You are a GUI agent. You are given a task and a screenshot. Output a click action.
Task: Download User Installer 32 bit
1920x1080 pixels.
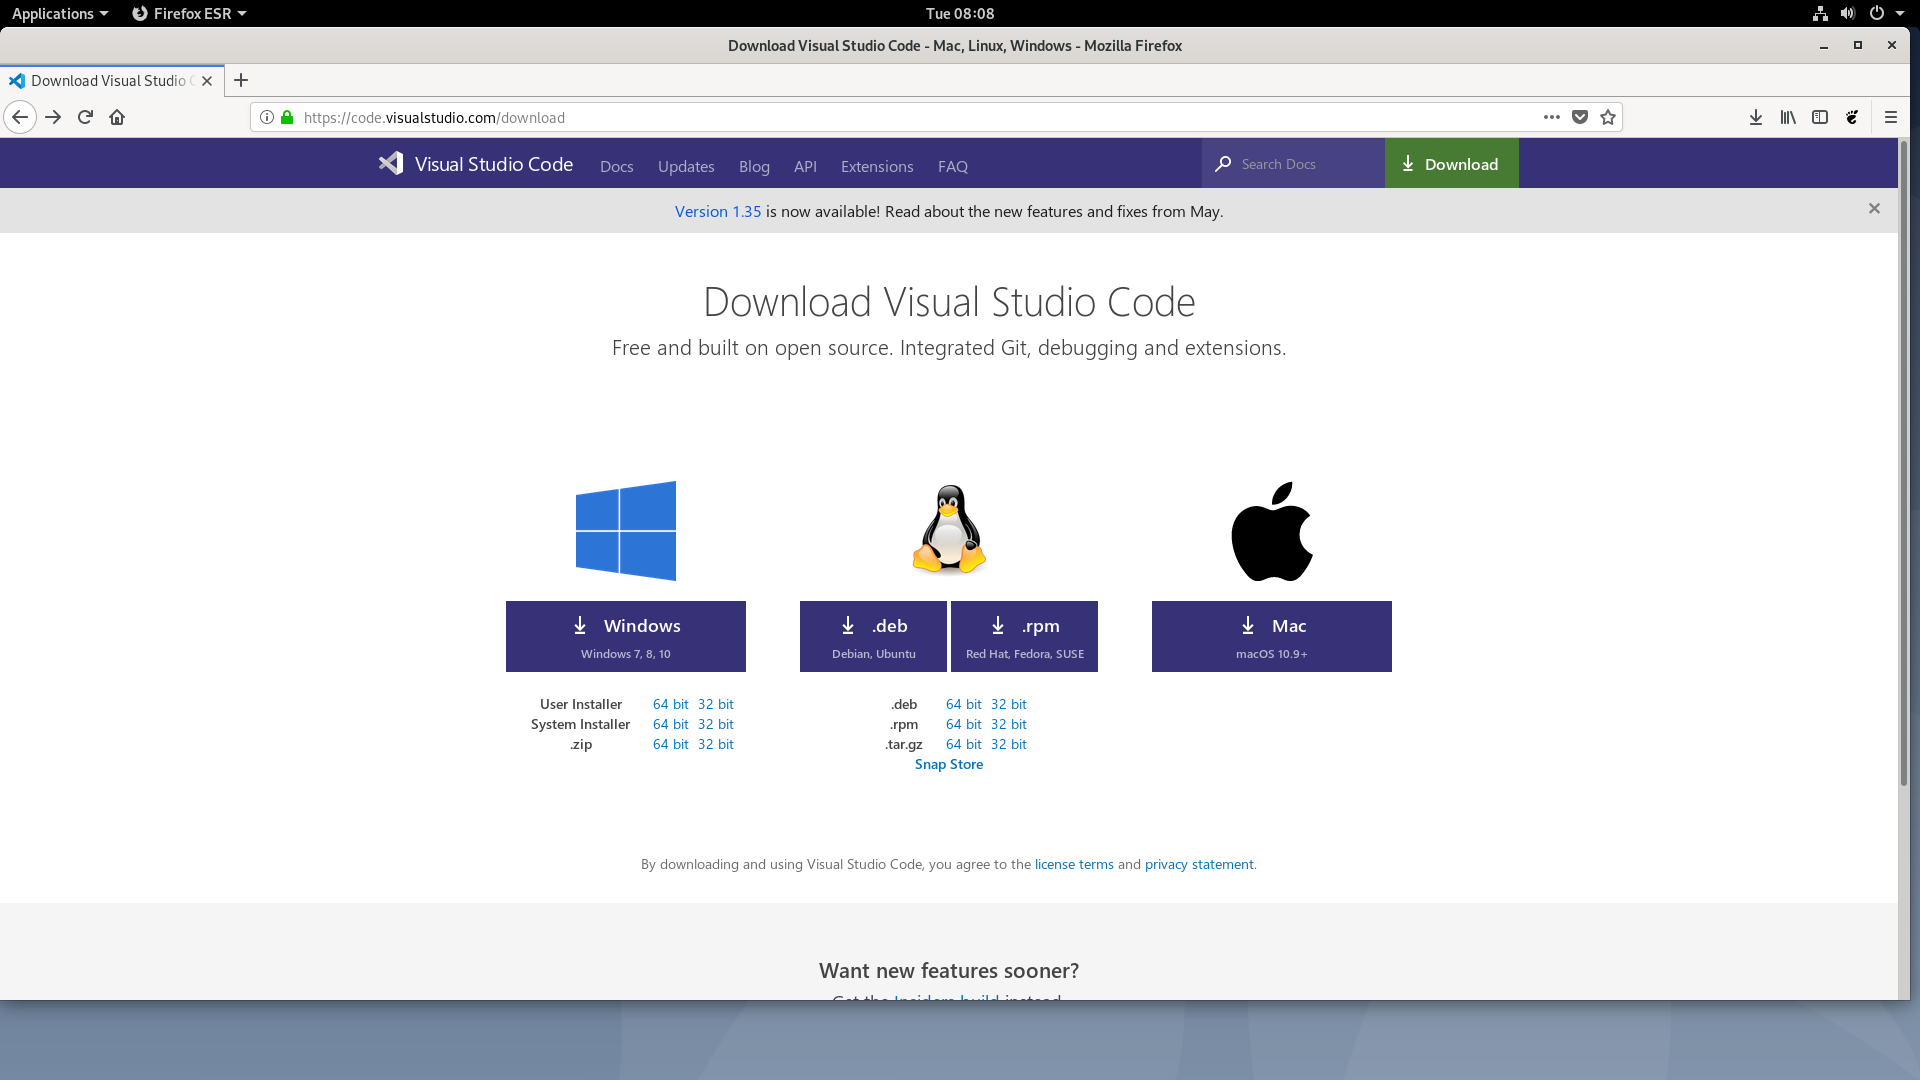tap(715, 704)
